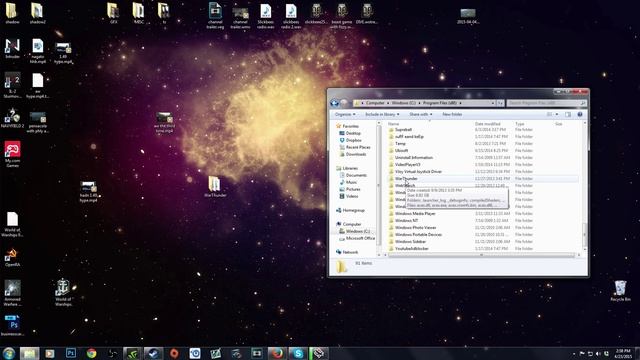Image resolution: width=640 pixels, height=360 pixels.
Task: Select the My.com Games desktop shortcut
Action: pos(12,154)
